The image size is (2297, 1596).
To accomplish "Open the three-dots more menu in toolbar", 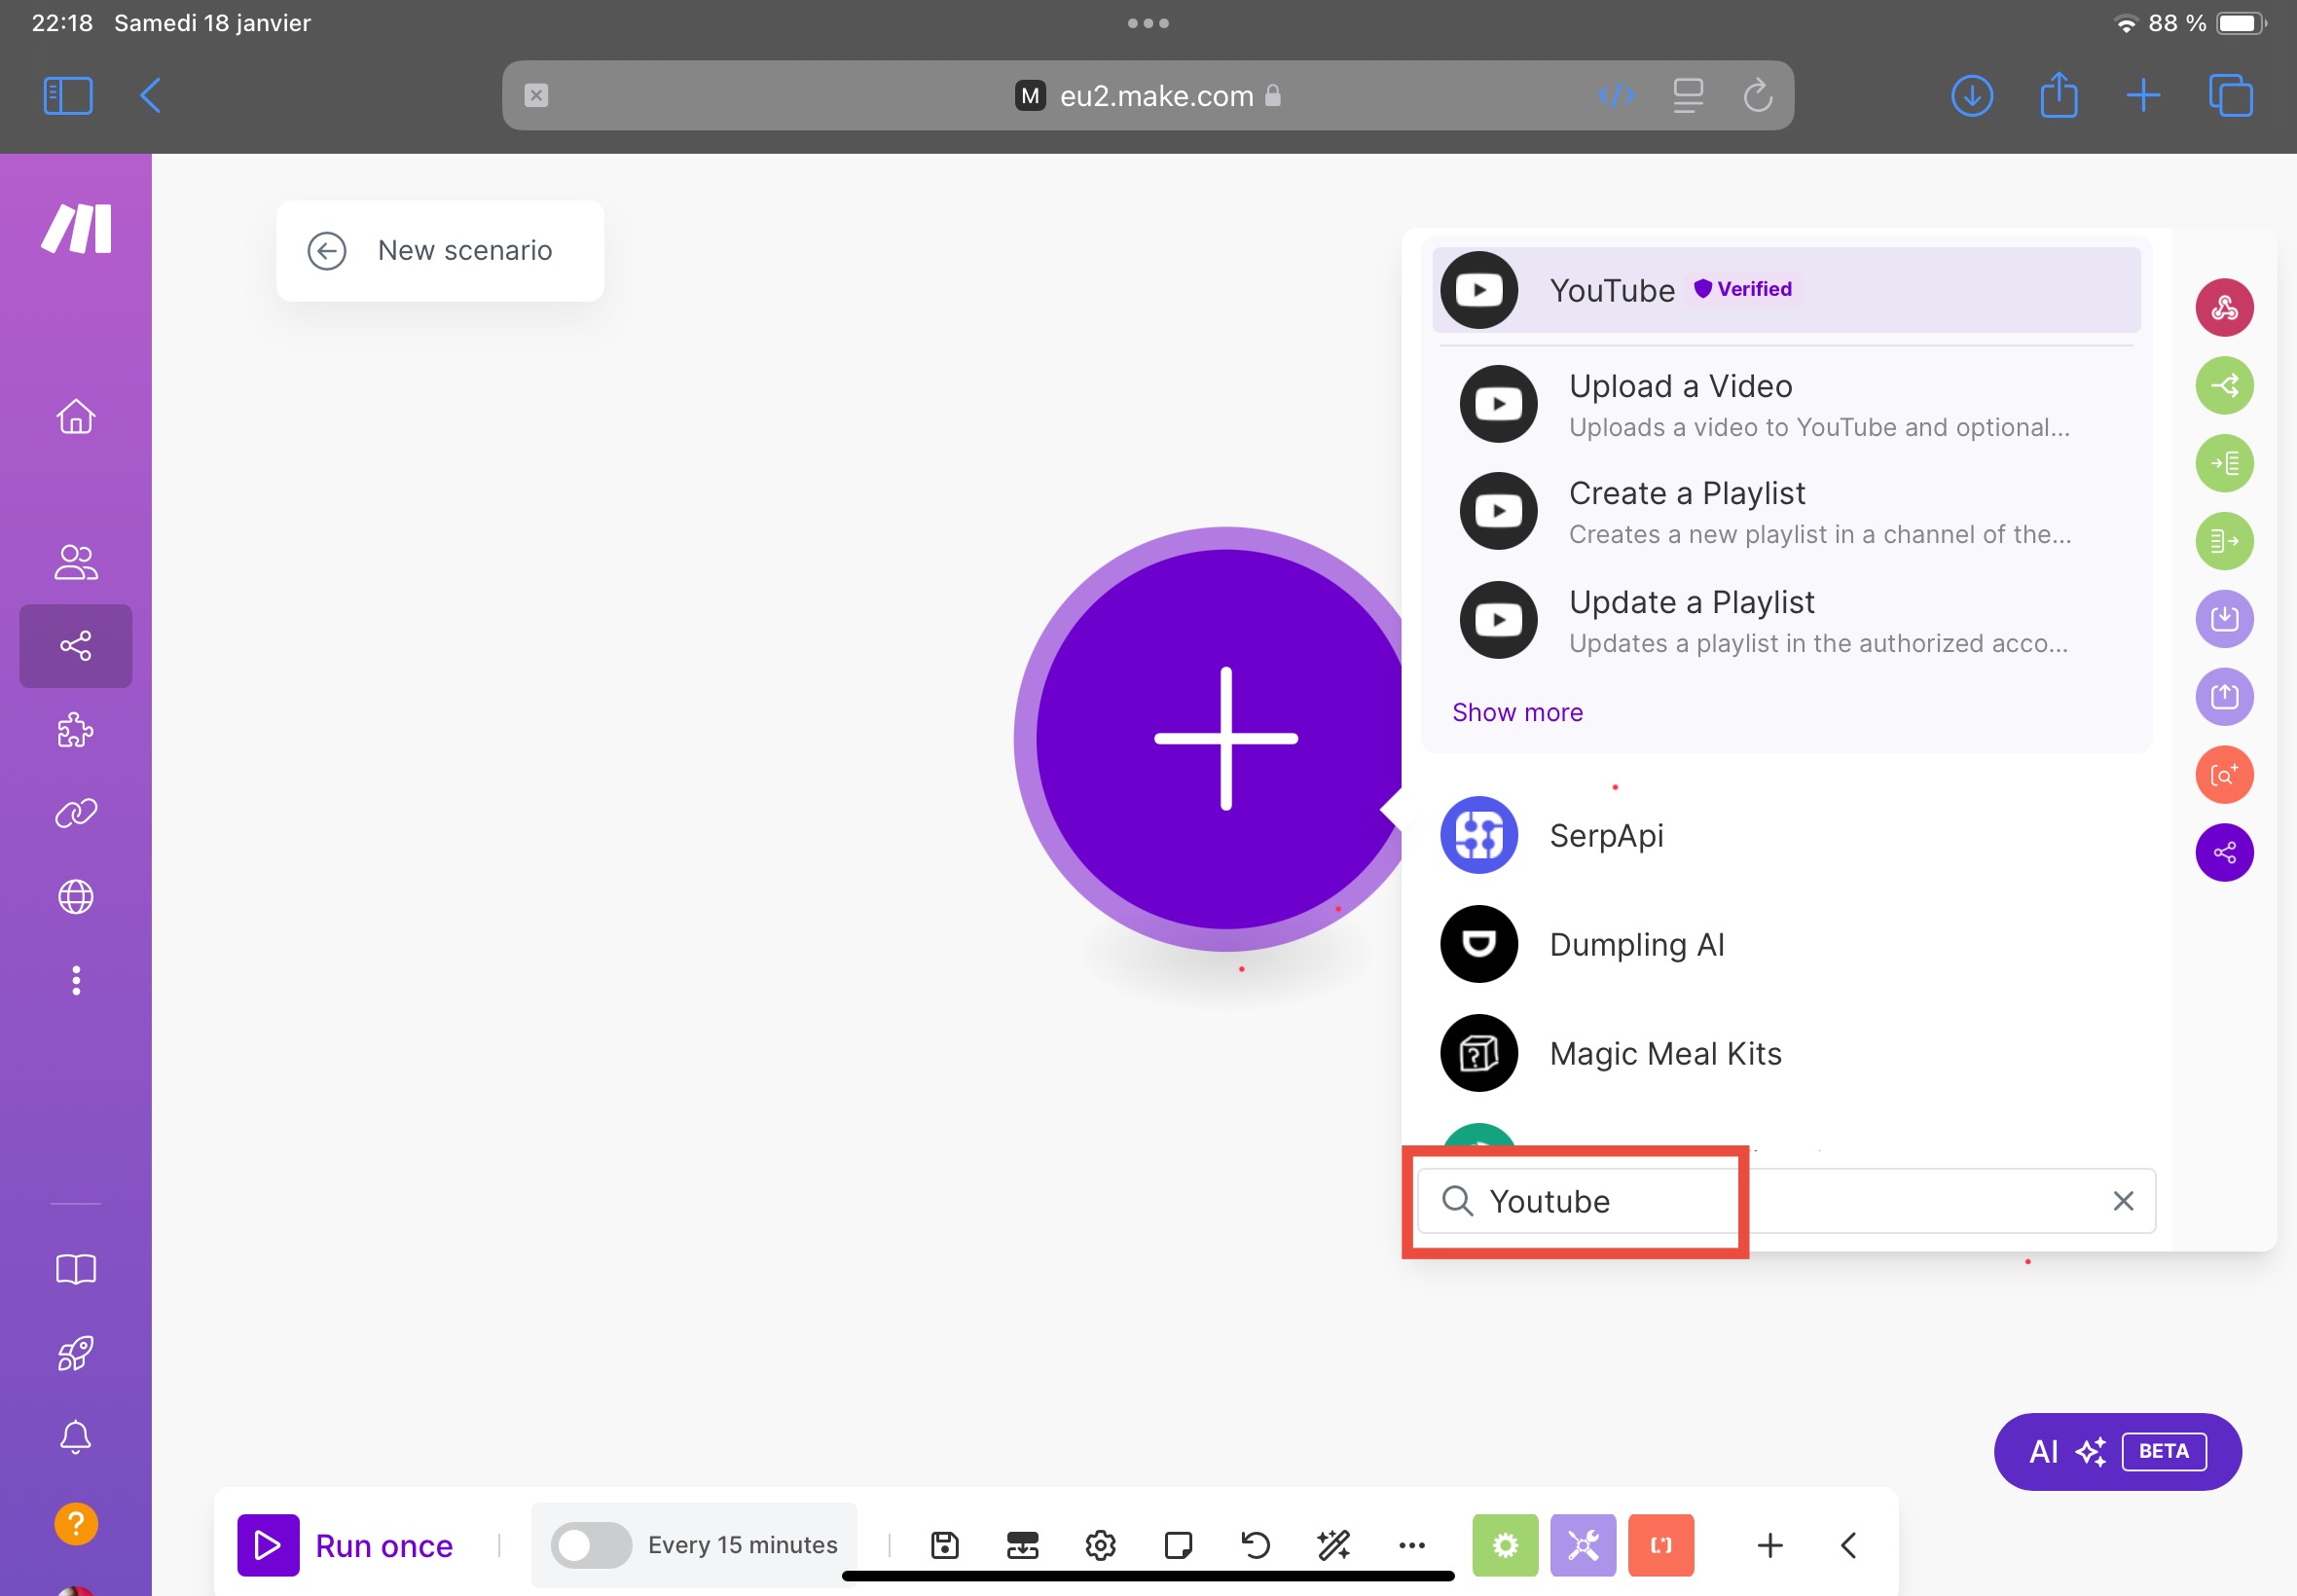I will pyautogui.click(x=1412, y=1545).
